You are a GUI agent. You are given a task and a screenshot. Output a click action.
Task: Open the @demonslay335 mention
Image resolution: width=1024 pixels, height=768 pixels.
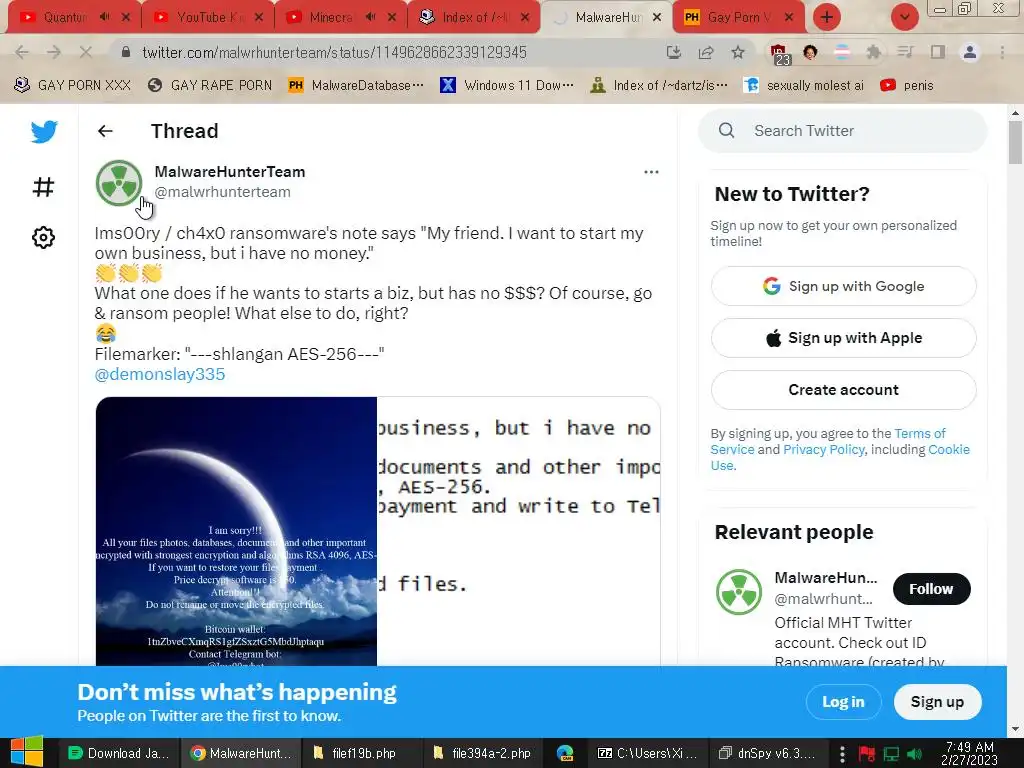(x=160, y=374)
